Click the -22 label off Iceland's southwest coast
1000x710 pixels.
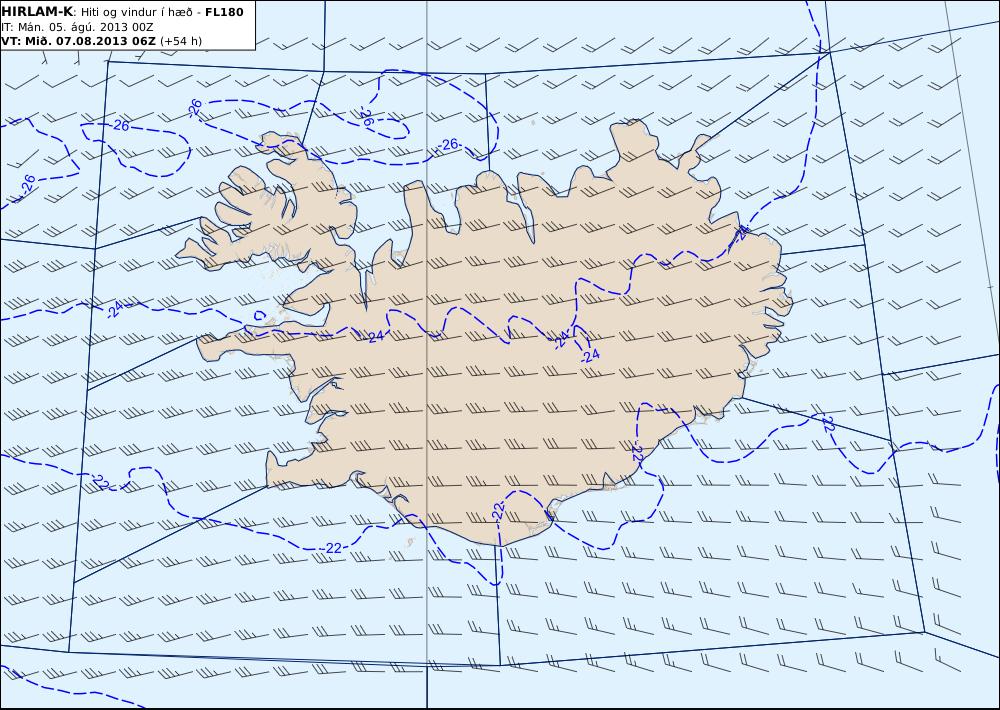331,548
